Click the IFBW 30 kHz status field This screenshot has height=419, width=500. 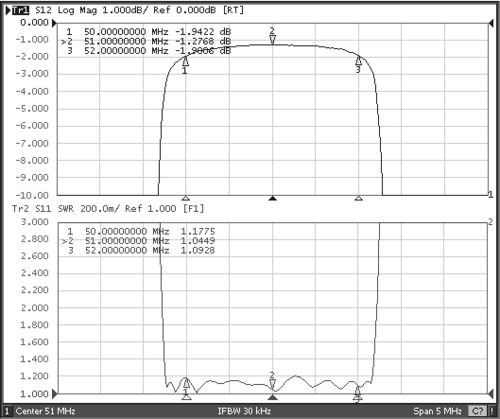[x=244, y=411]
